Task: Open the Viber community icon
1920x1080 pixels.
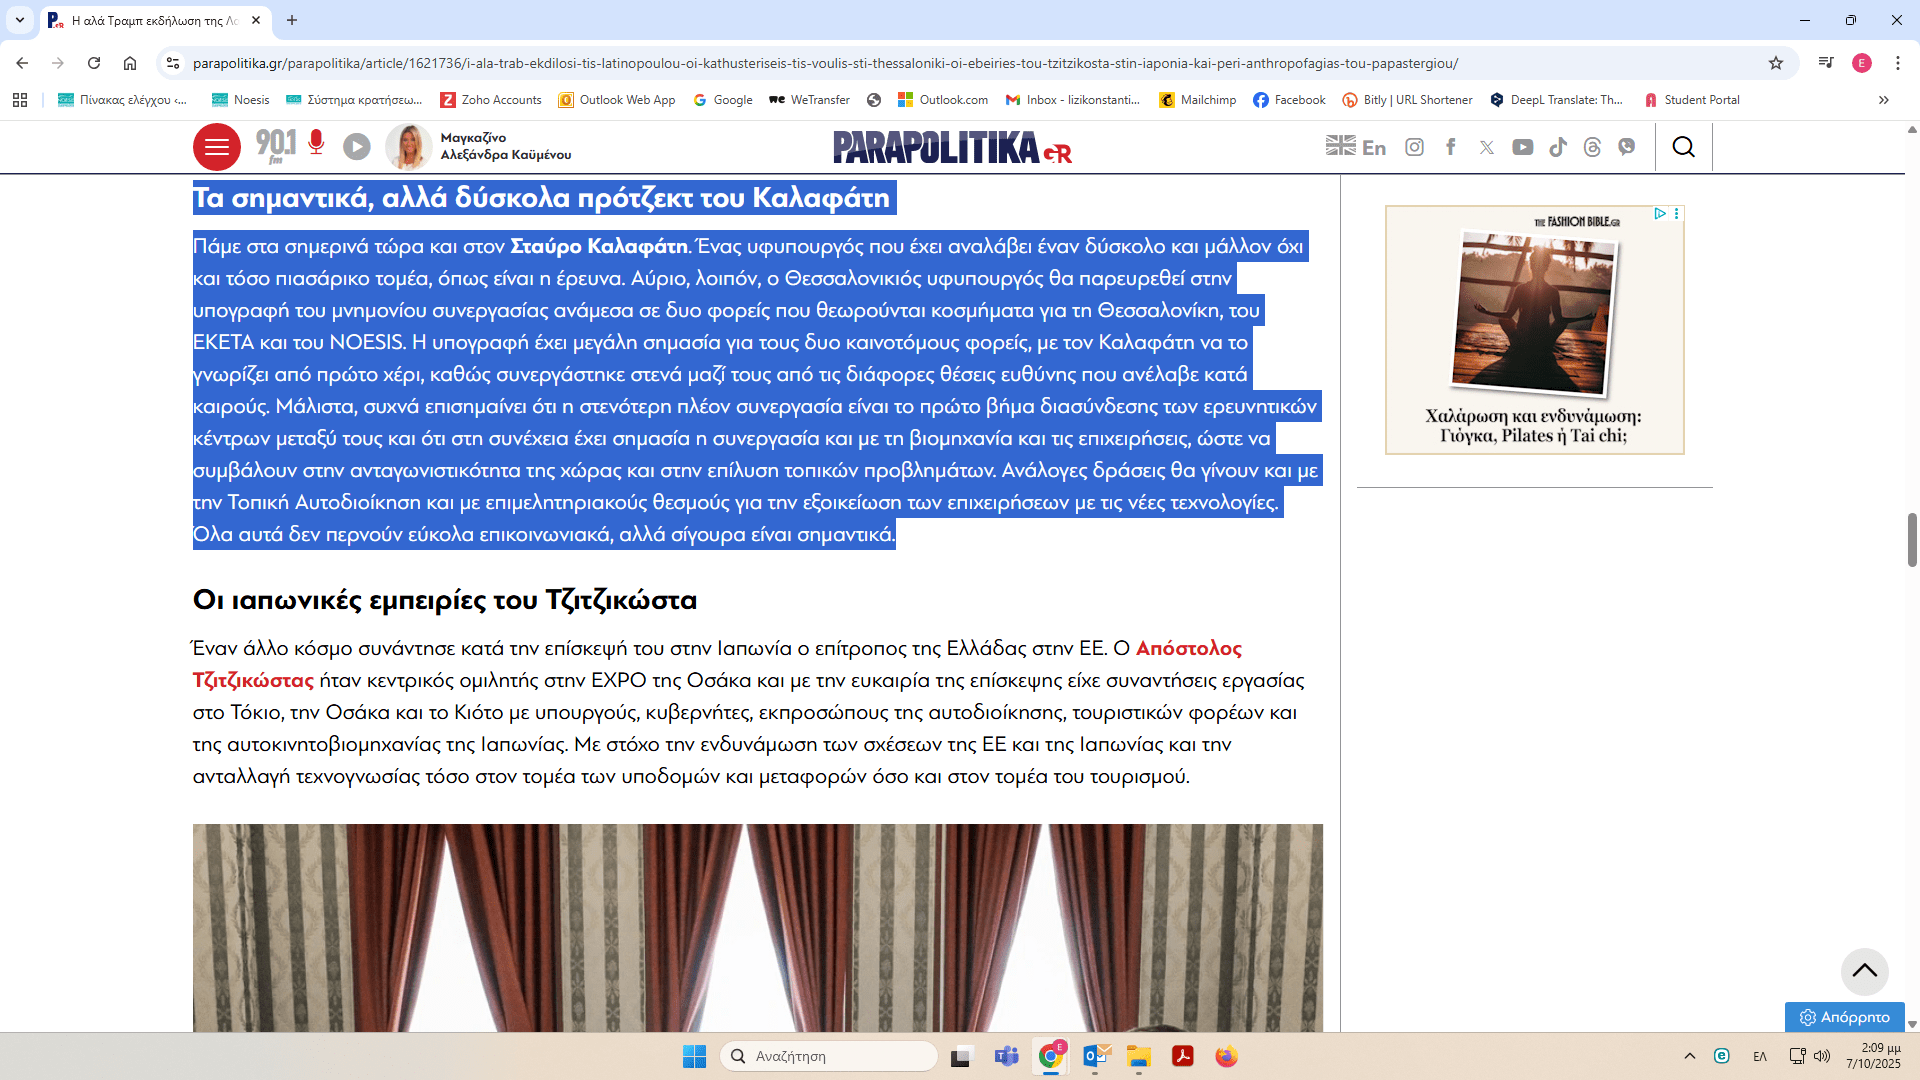Action: tap(1627, 147)
